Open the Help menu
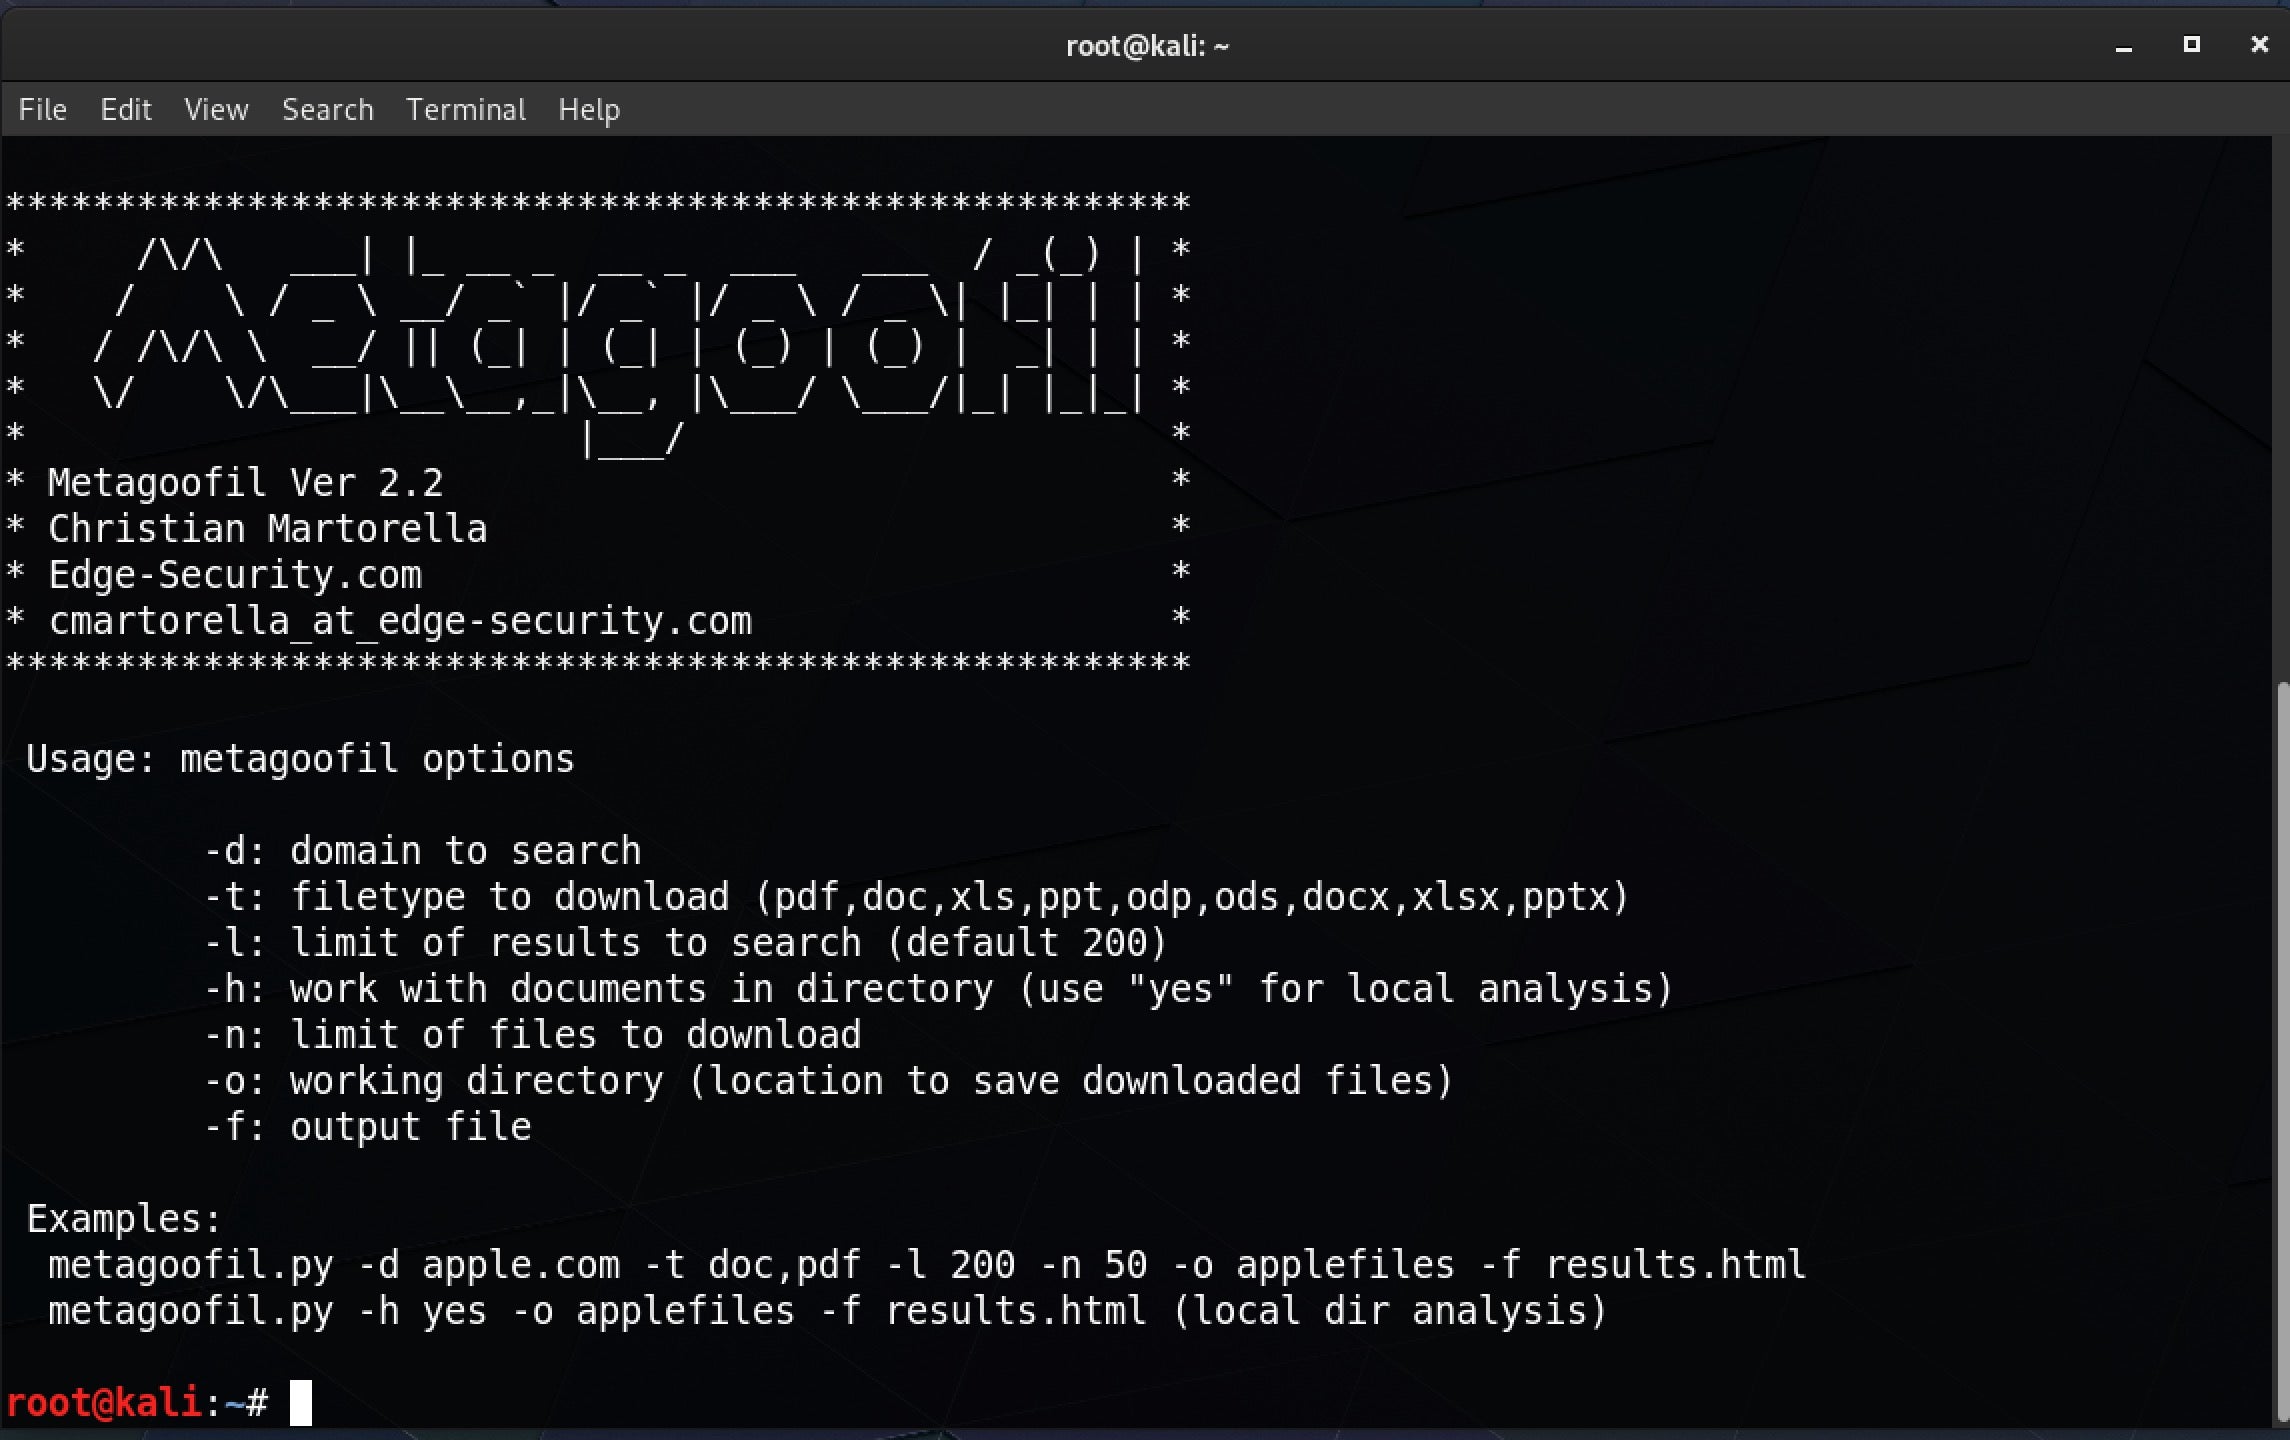 [x=588, y=109]
